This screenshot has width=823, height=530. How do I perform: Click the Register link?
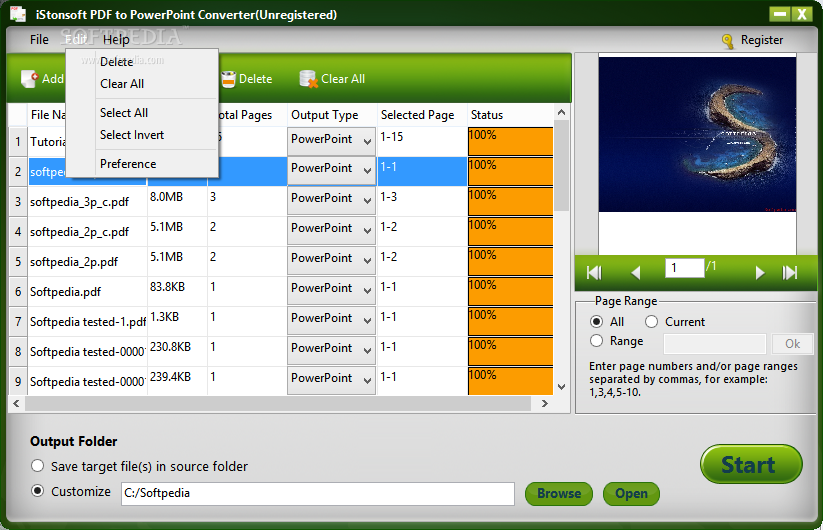coord(762,40)
